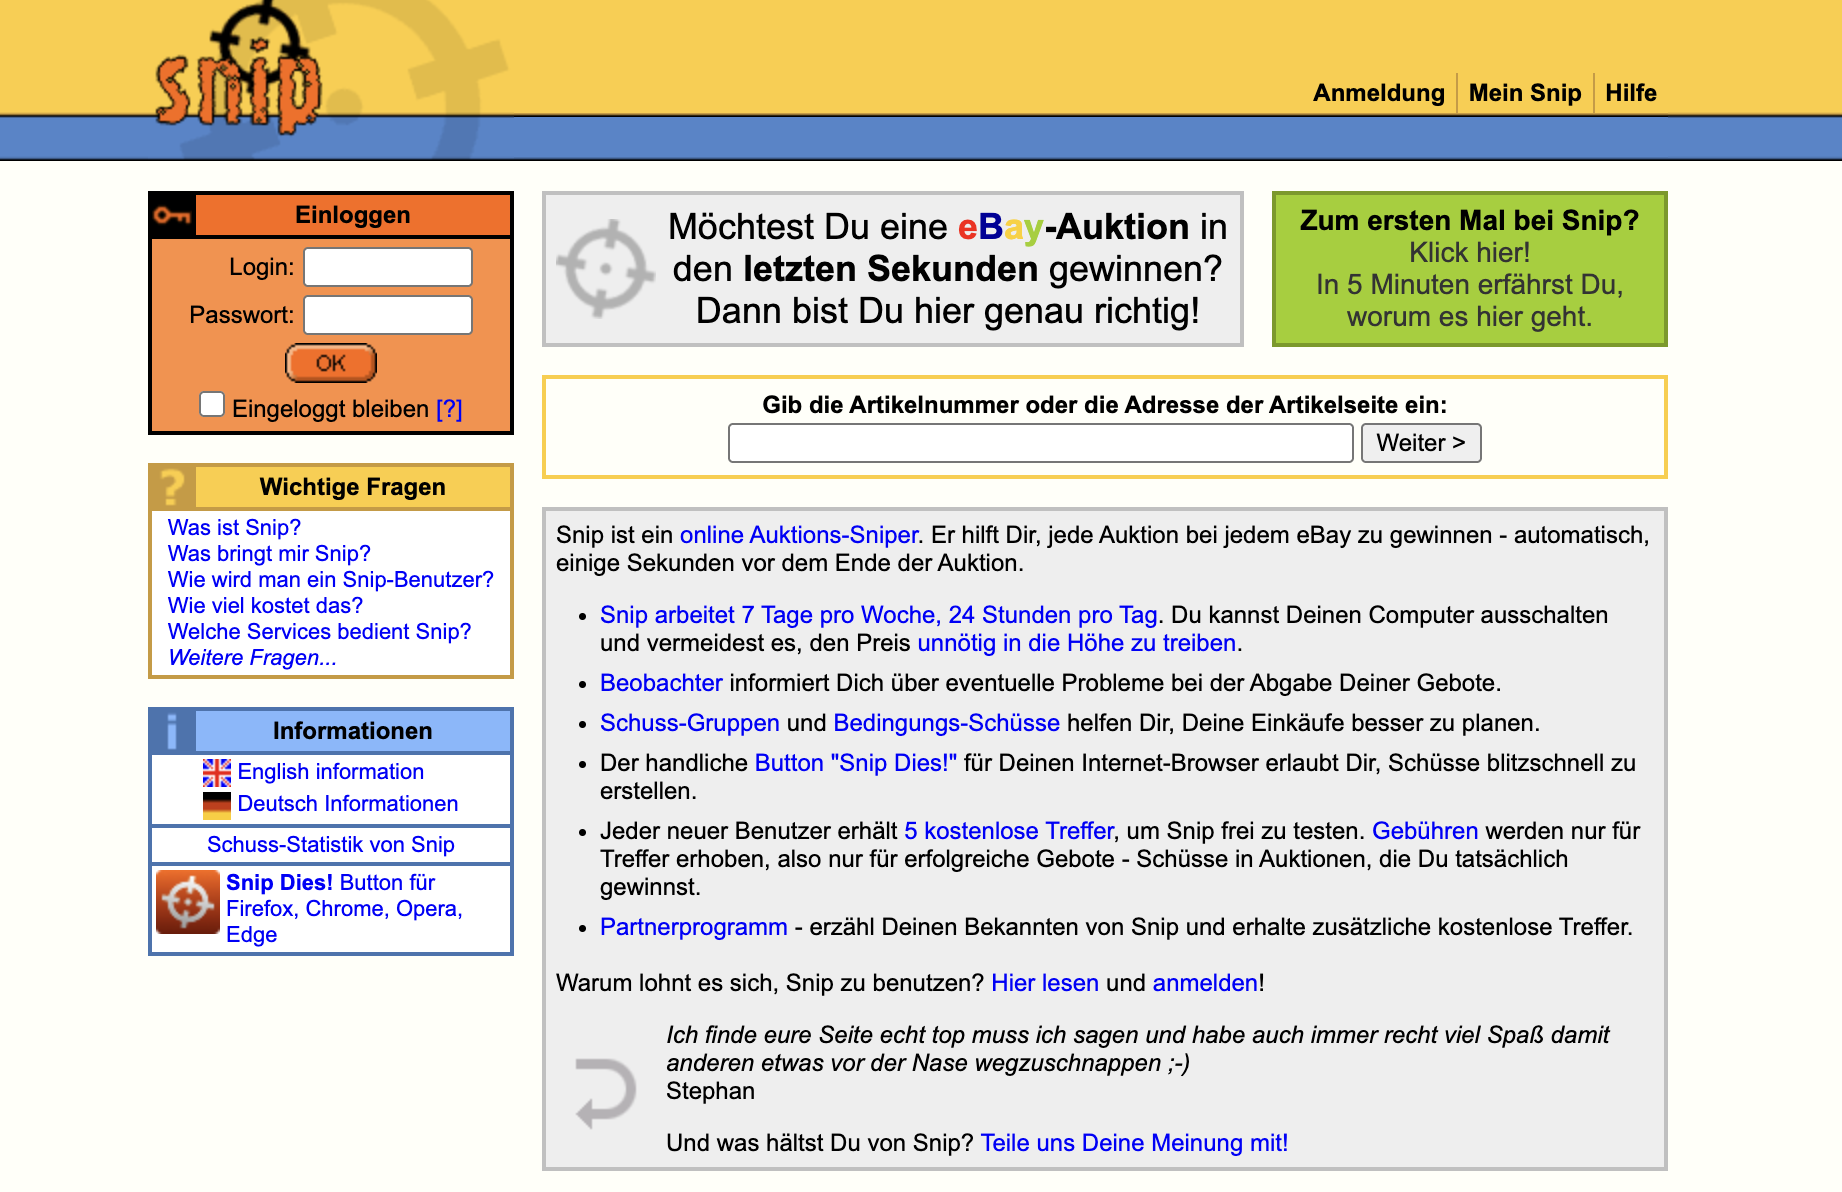The image size is (1842, 1192).
Task: Click the green Zum ersten Mal bei Snip? box
Action: (1468, 269)
